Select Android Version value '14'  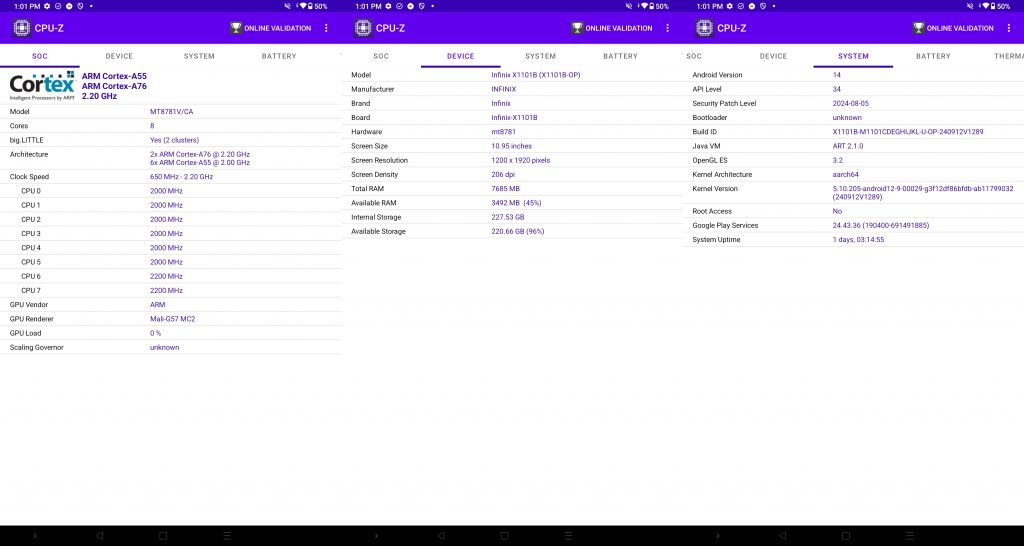click(x=837, y=75)
